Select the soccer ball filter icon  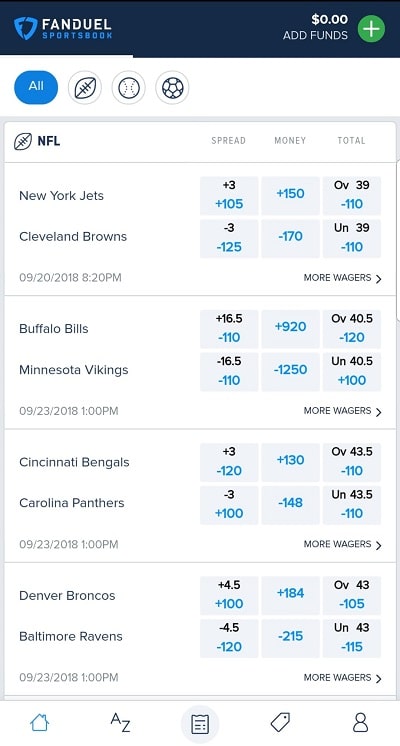point(172,88)
